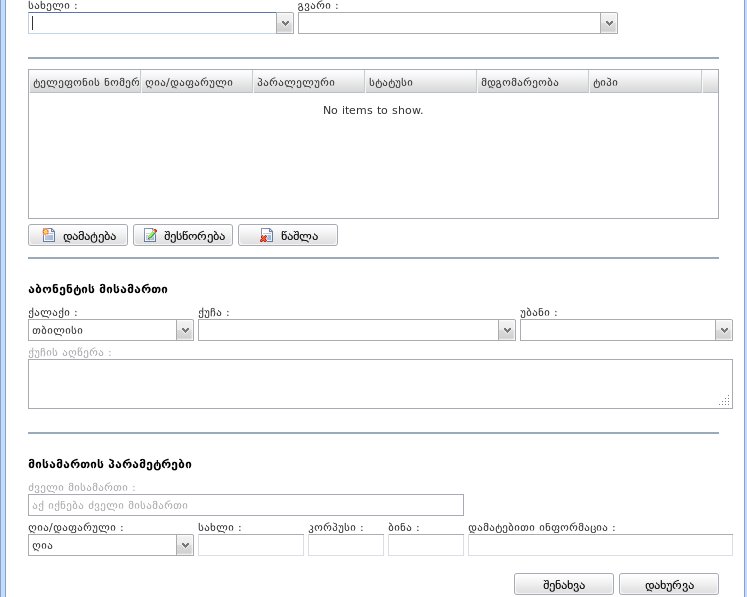The height and width of the screenshot is (597, 747).
Task: Click the შესწორება (edit) pencil icon
Action: tap(151, 236)
